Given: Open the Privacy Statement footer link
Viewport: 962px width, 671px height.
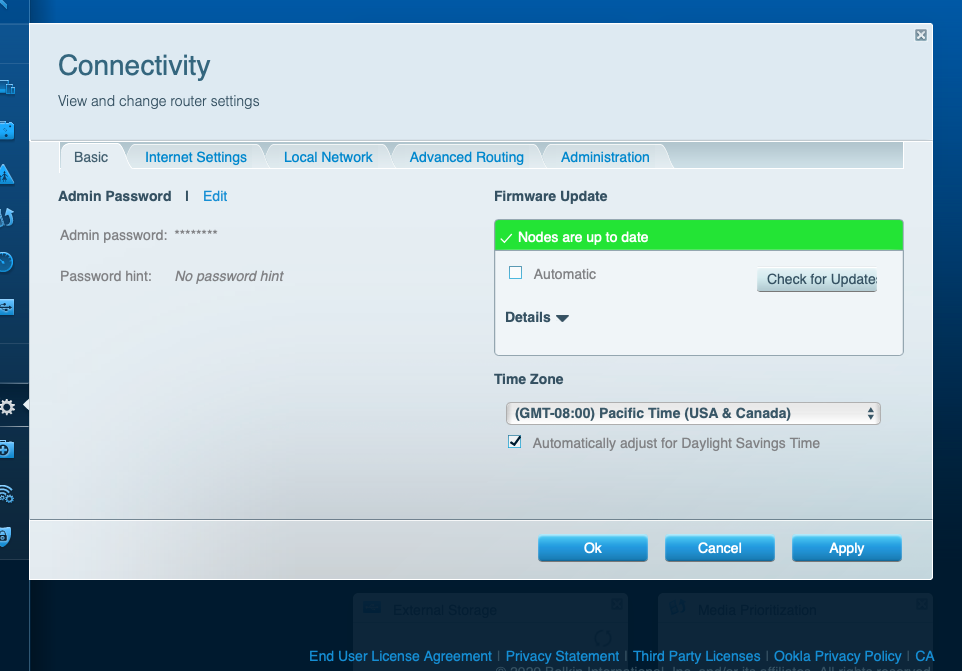Looking at the screenshot, I should [562, 656].
